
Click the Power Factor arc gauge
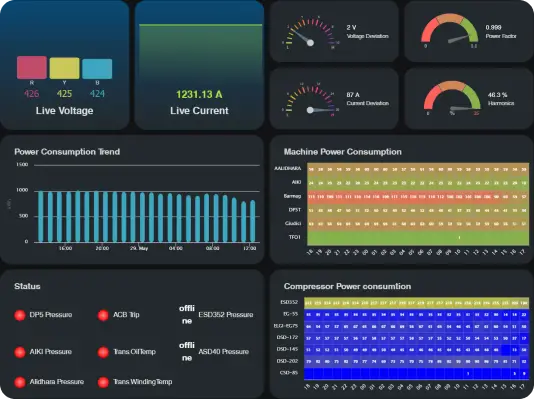point(450,30)
